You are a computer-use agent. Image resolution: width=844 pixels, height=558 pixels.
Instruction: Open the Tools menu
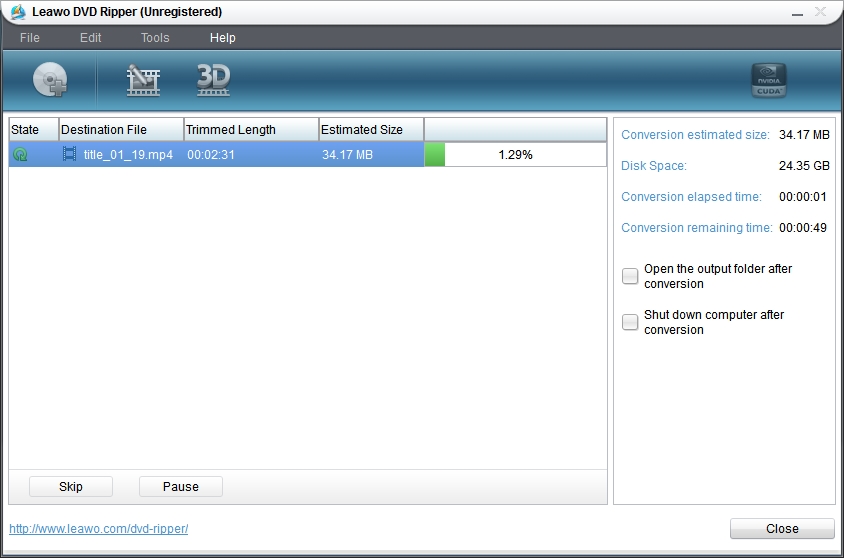click(x=155, y=38)
